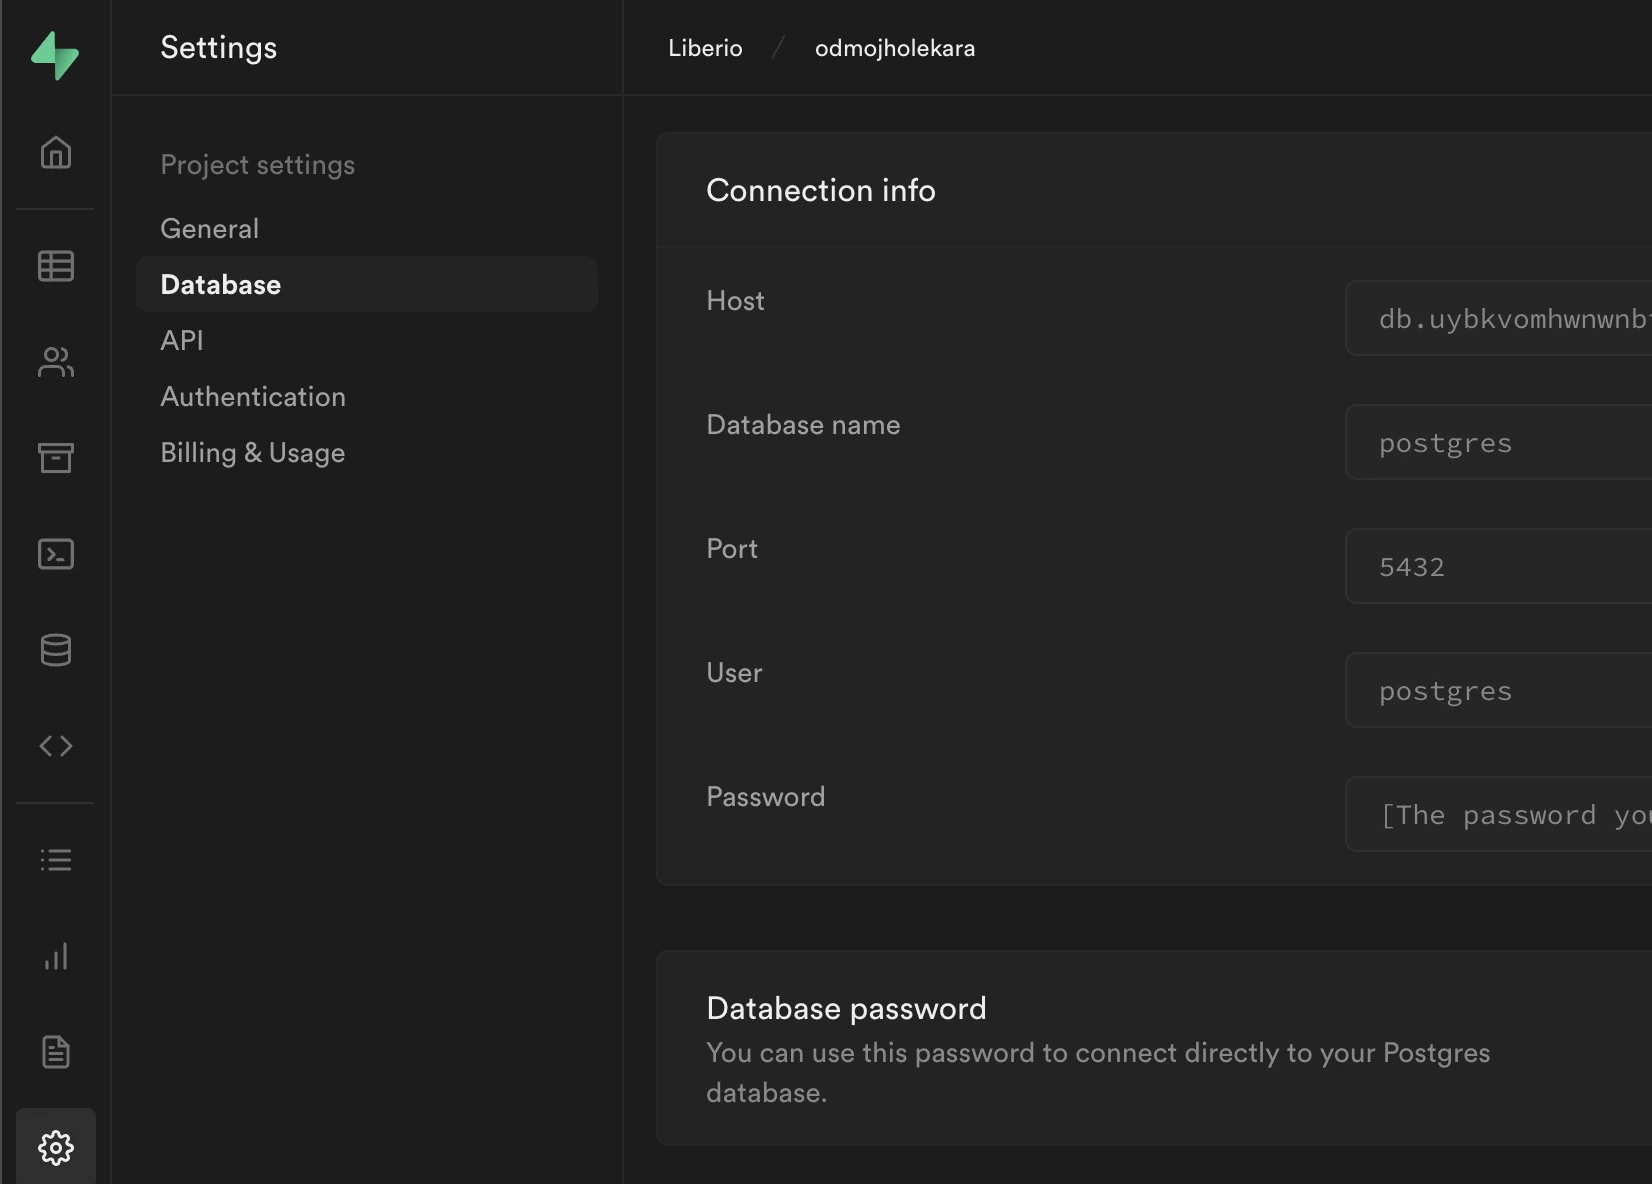The width and height of the screenshot is (1652, 1184).
Task: Open the Settings gear icon
Action: 56,1148
